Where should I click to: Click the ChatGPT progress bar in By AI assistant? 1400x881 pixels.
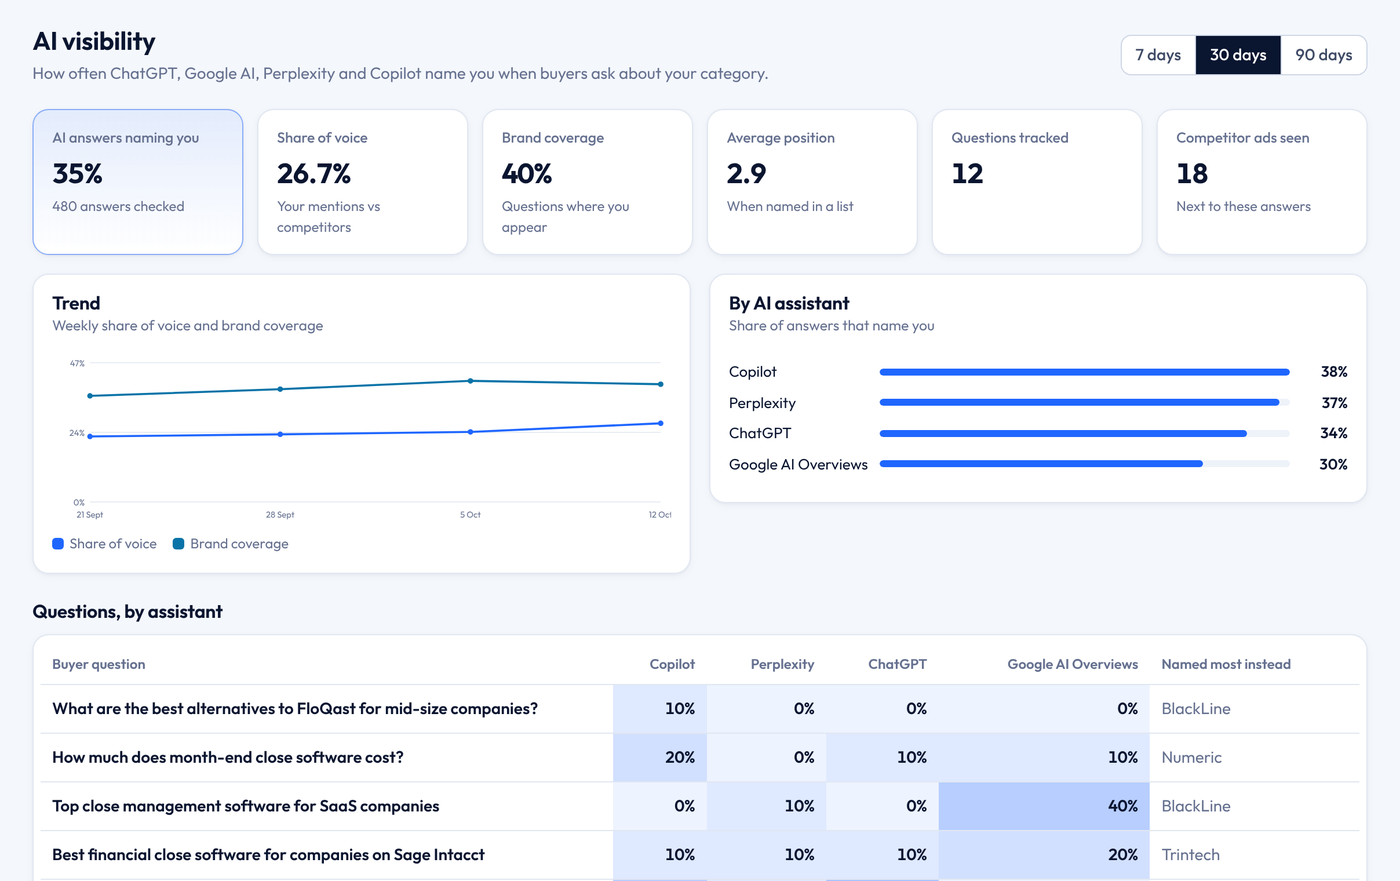coord(1085,433)
